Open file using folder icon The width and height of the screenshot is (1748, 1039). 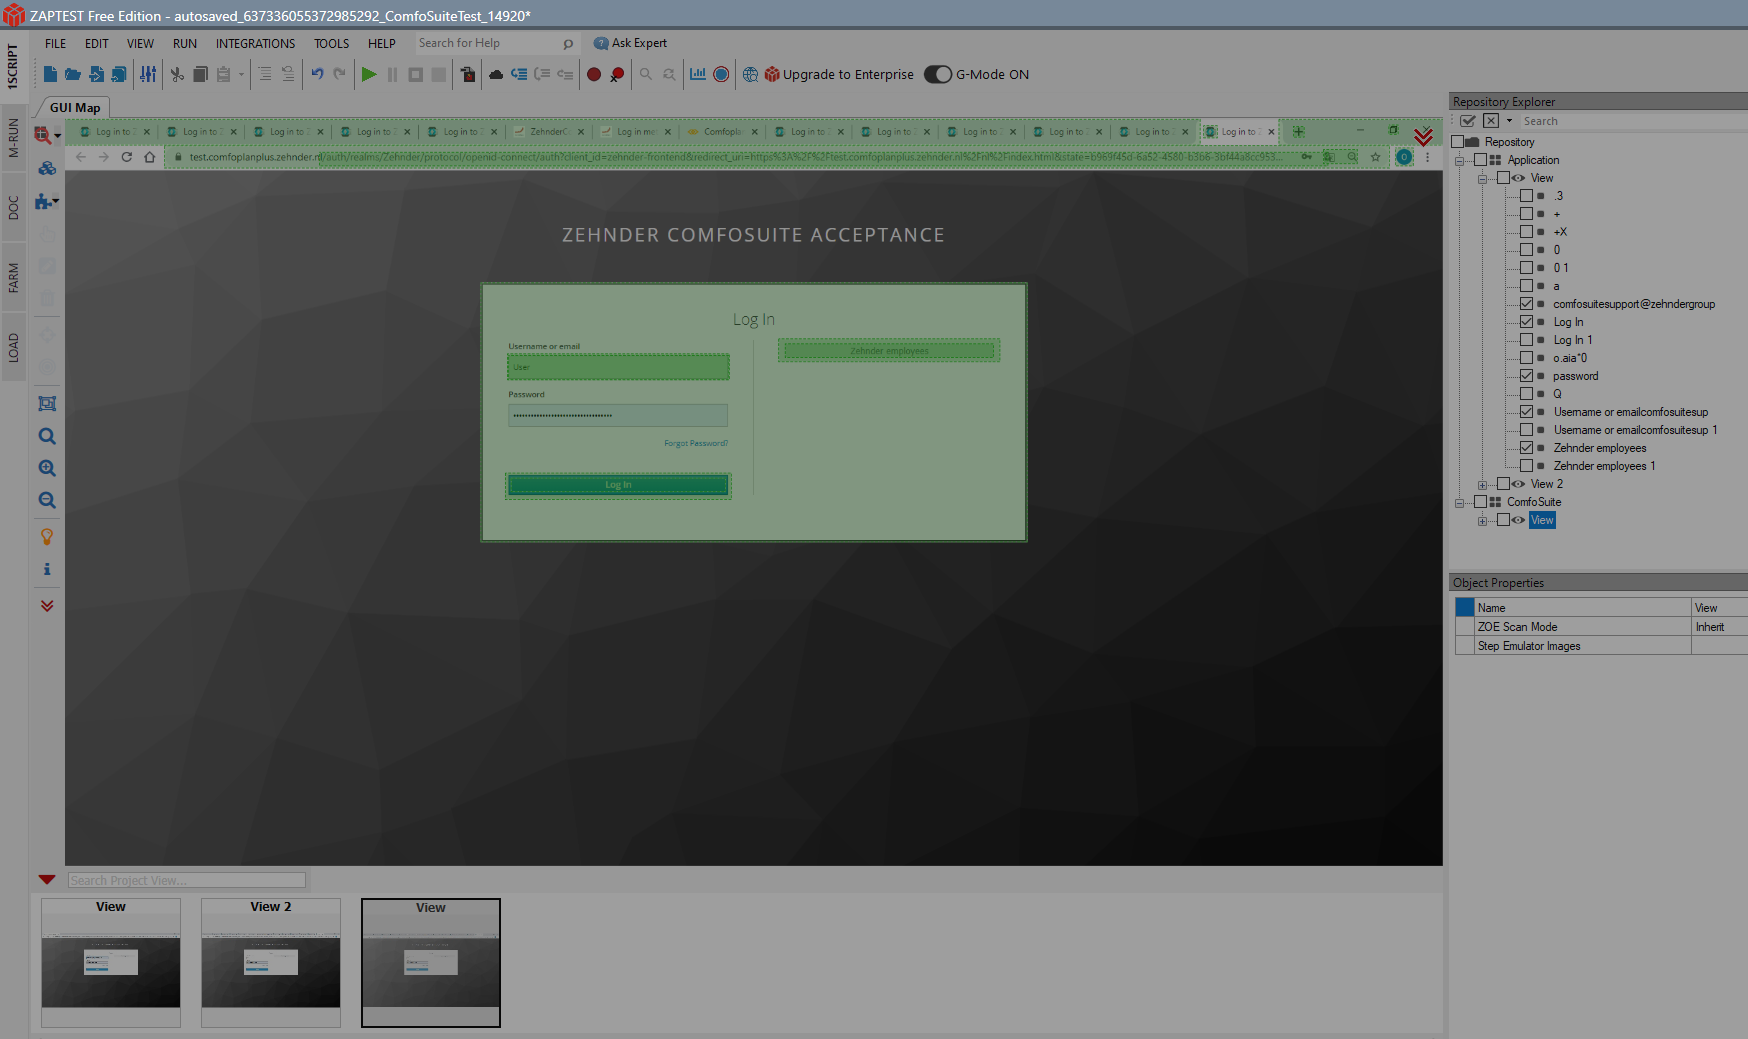(x=73, y=74)
